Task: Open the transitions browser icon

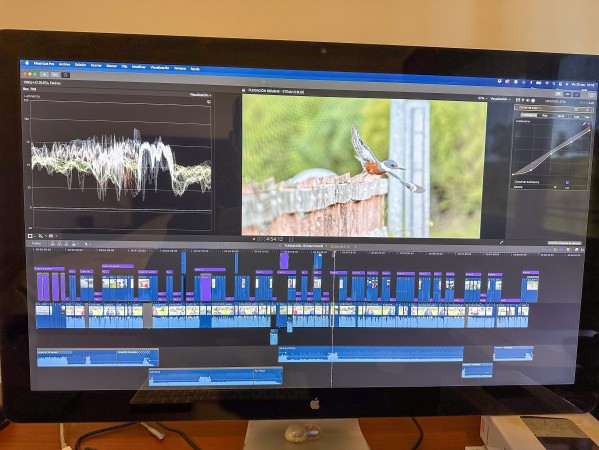Action: pos(582,250)
